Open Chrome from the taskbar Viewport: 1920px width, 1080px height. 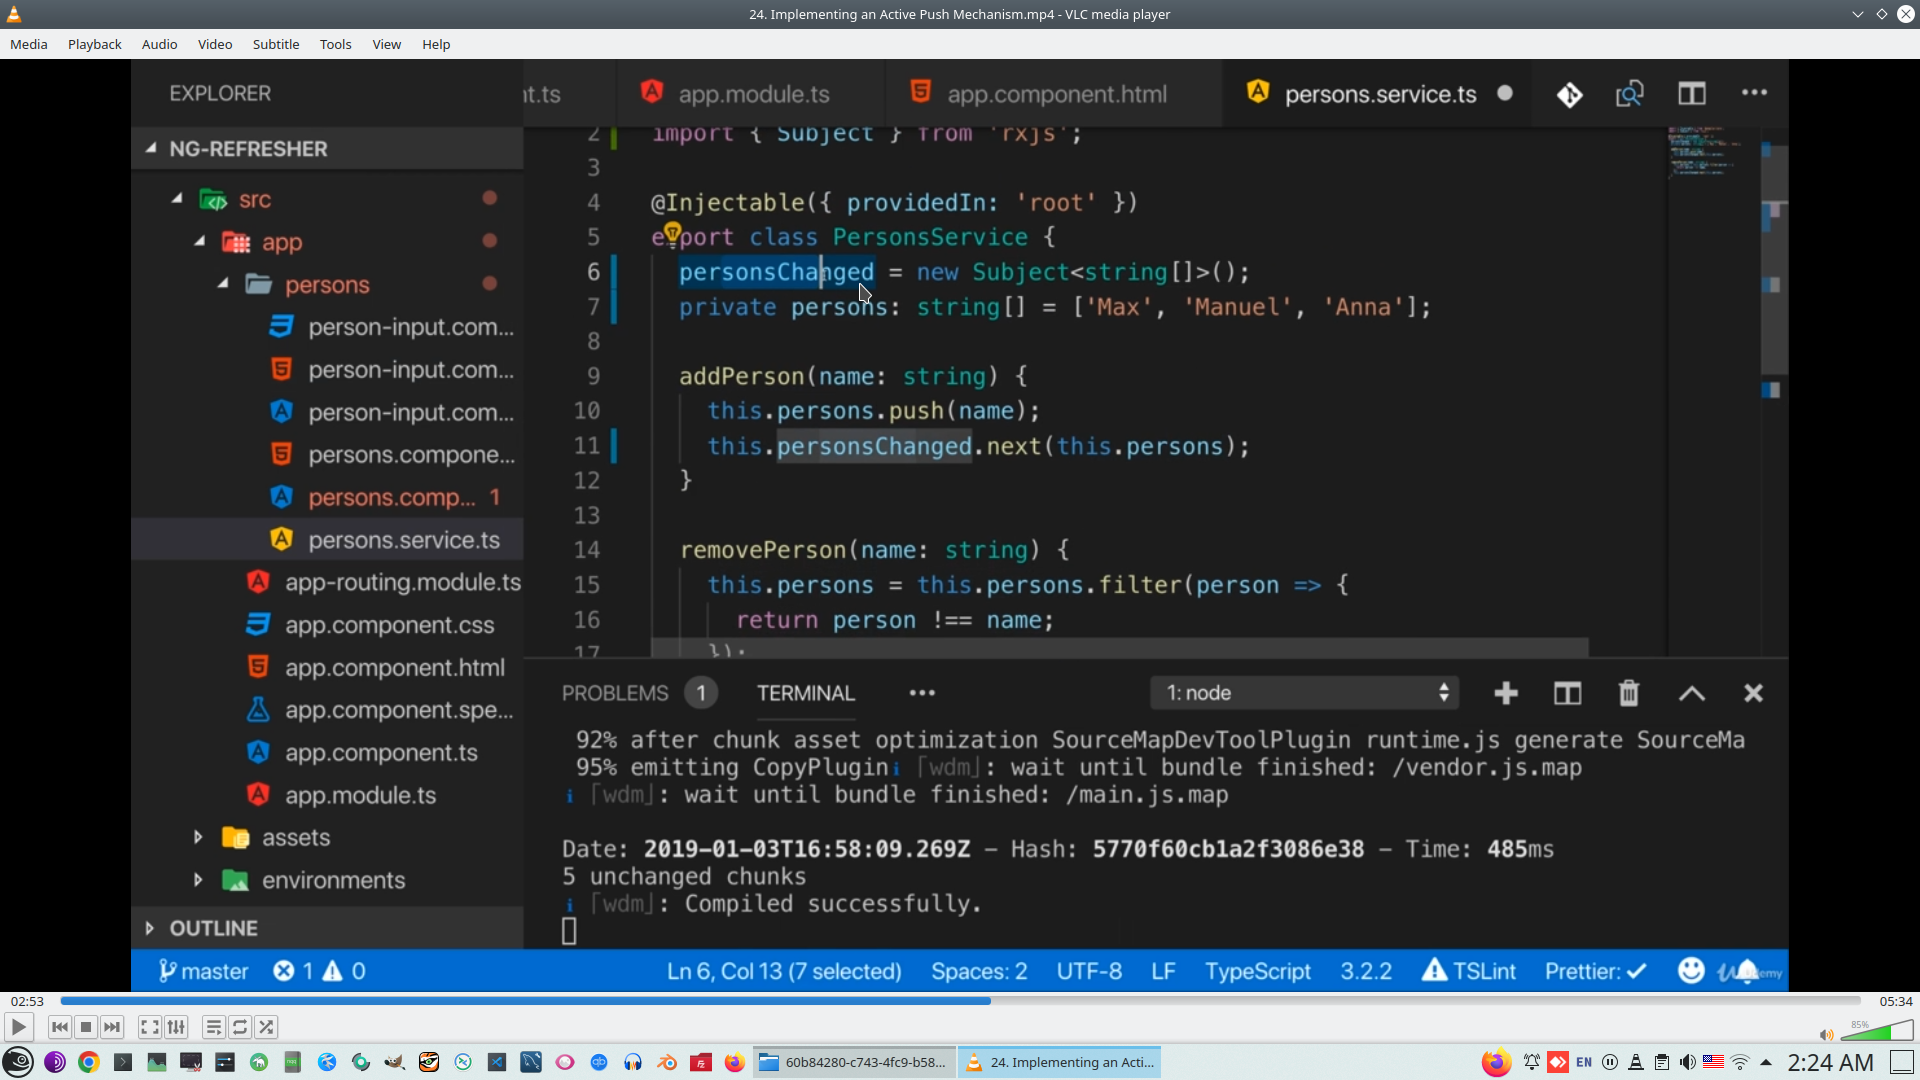[89, 1062]
